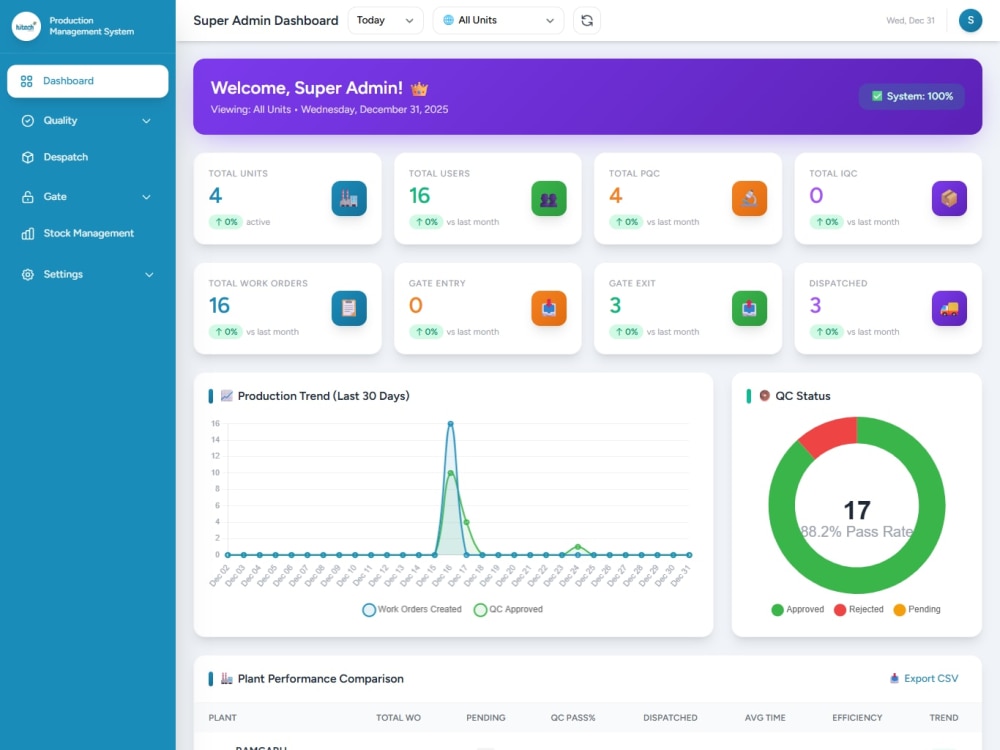1000x750 pixels.
Task: Click the refresh icon button in header
Action: (587, 20)
